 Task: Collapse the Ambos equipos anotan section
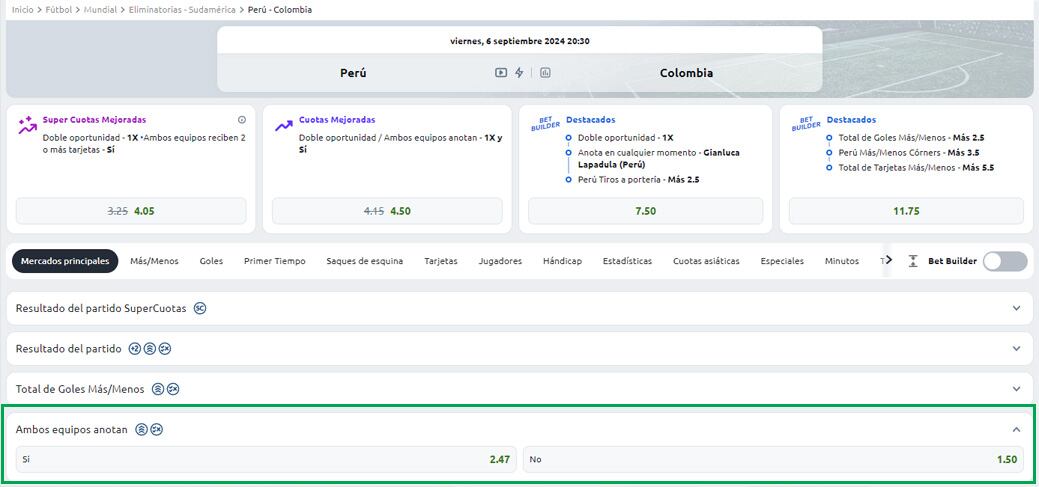pos(1016,429)
